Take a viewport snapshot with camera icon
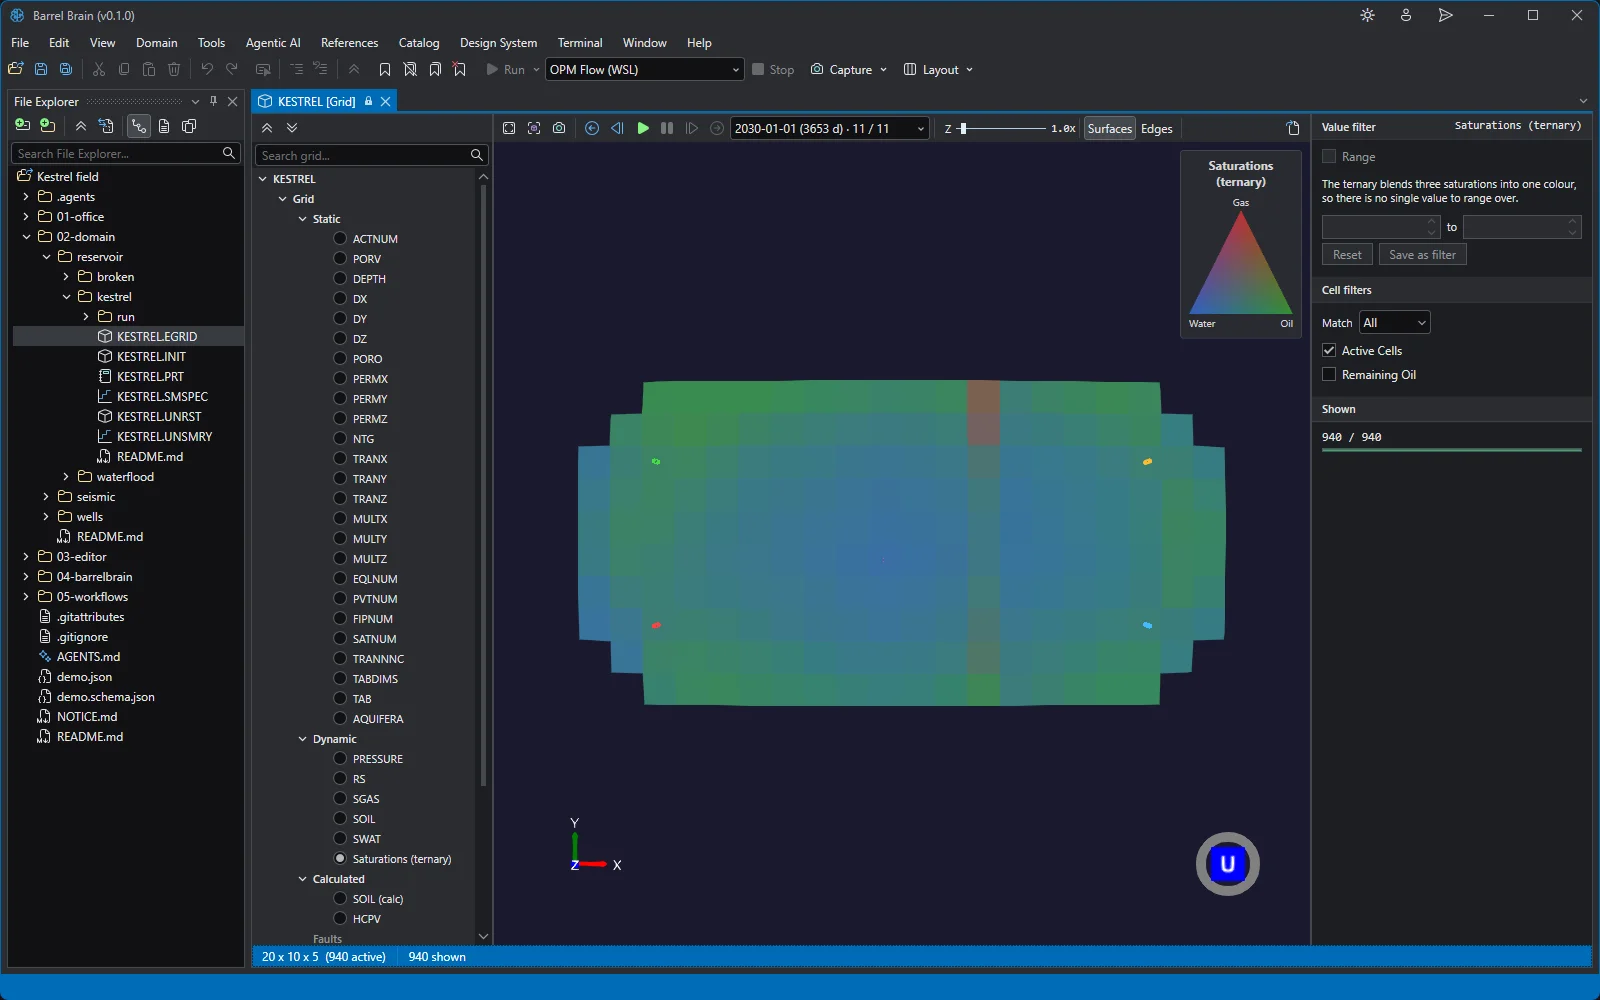Image resolution: width=1600 pixels, height=1000 pixels. (559, 128)
